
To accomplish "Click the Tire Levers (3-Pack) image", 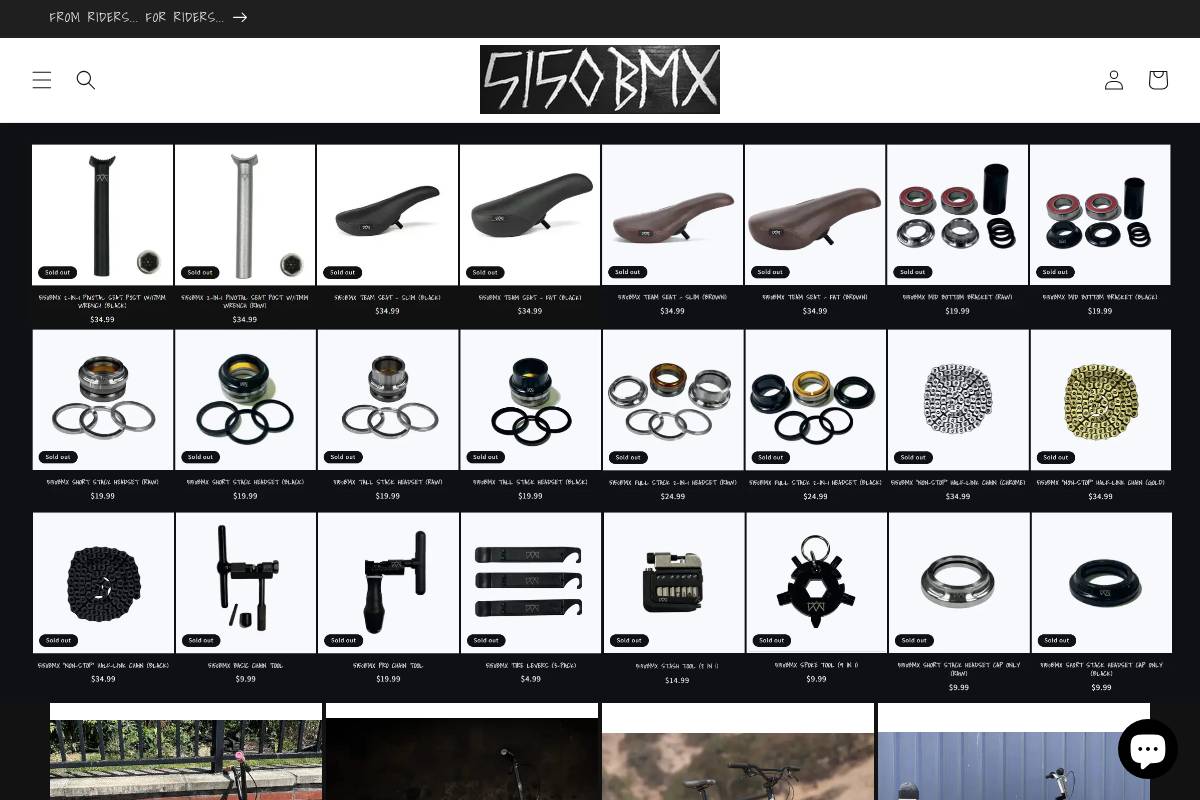I will click(x=531, y=582).
